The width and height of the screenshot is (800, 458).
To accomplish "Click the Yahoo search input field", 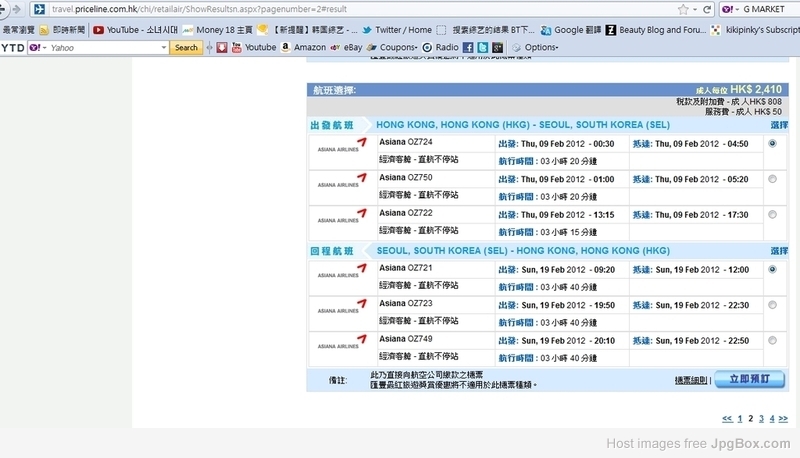I will (108, 47).
